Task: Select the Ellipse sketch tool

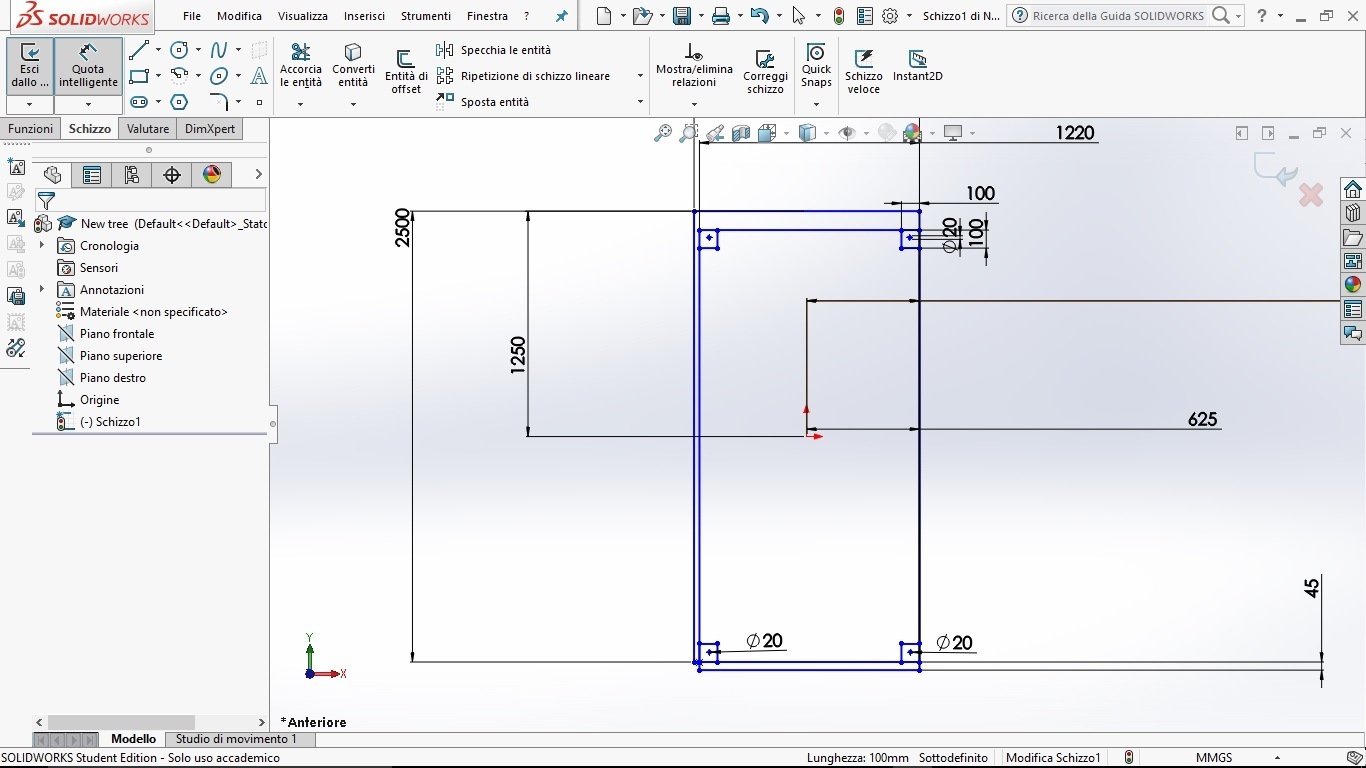Action: click(219, 76)
